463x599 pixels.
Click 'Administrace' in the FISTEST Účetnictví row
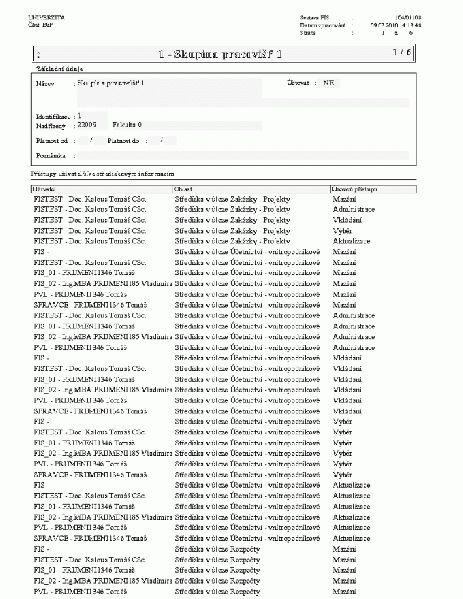[x=354, y=316]
